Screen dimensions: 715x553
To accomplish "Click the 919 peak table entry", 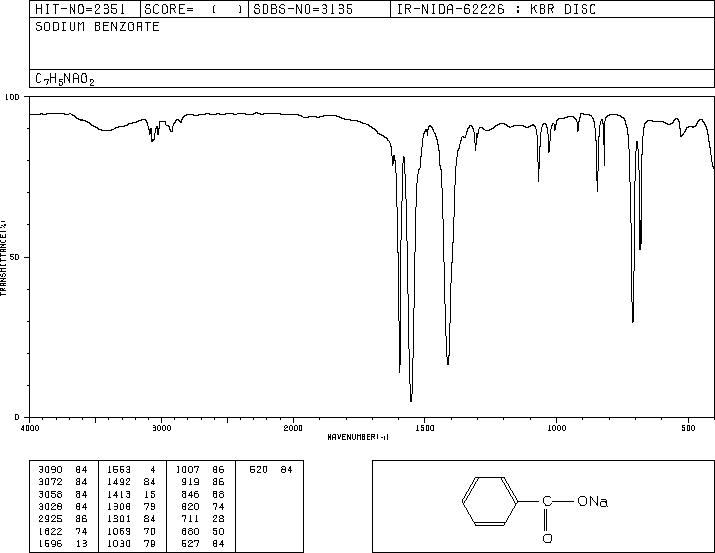I will coord(202,482).
